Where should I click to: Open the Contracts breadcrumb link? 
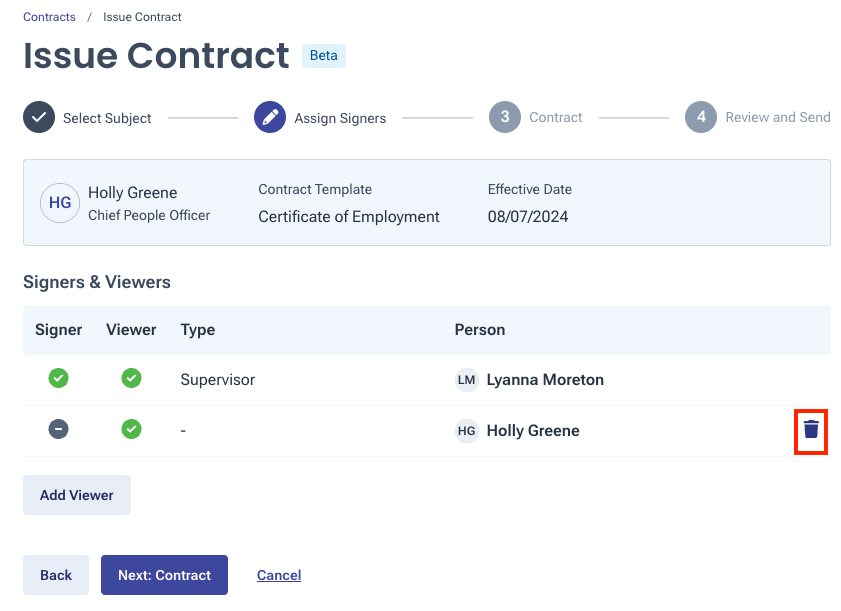click(x=49, y=17)
